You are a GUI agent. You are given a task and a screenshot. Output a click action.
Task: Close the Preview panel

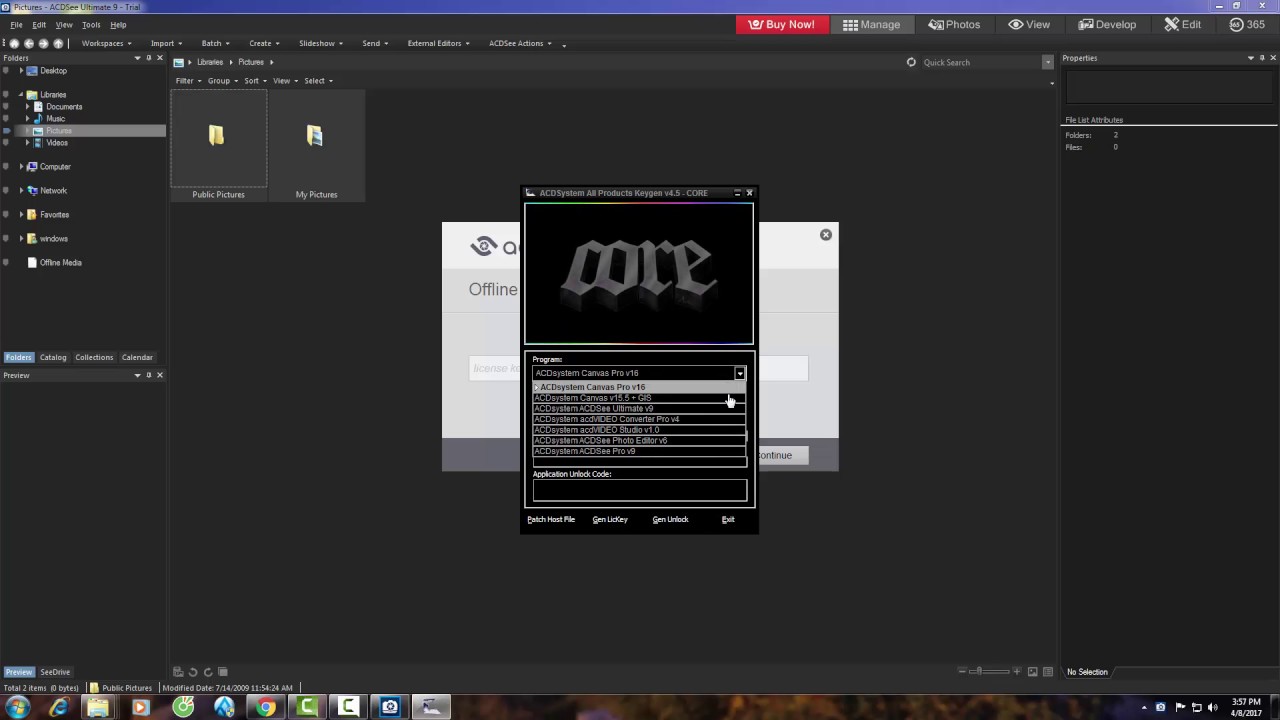159,375
